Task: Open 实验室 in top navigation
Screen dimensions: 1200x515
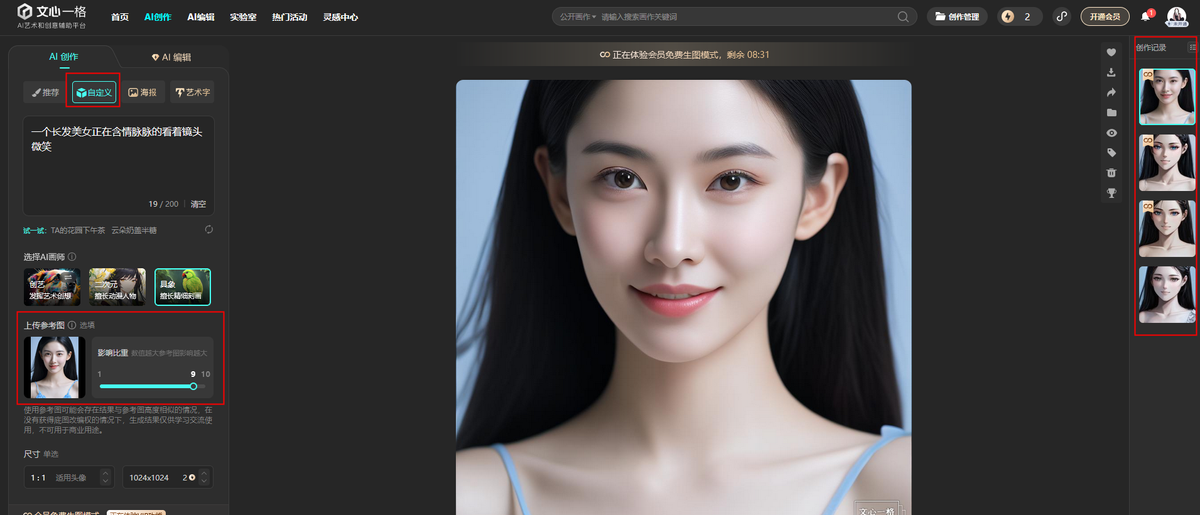Action: coord(243,17)
